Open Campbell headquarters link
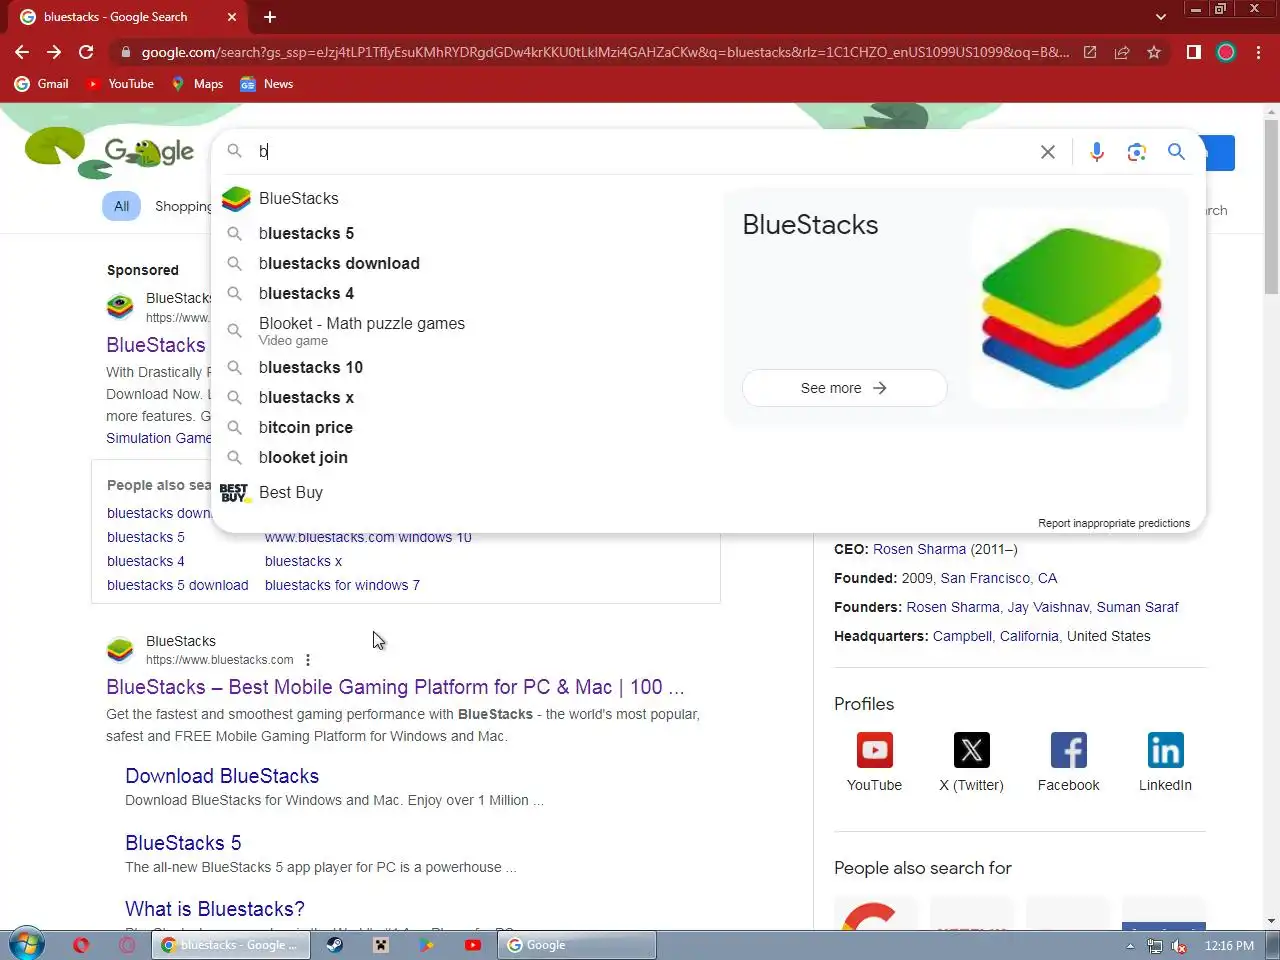1280x960 pixels. click(962, 636)
